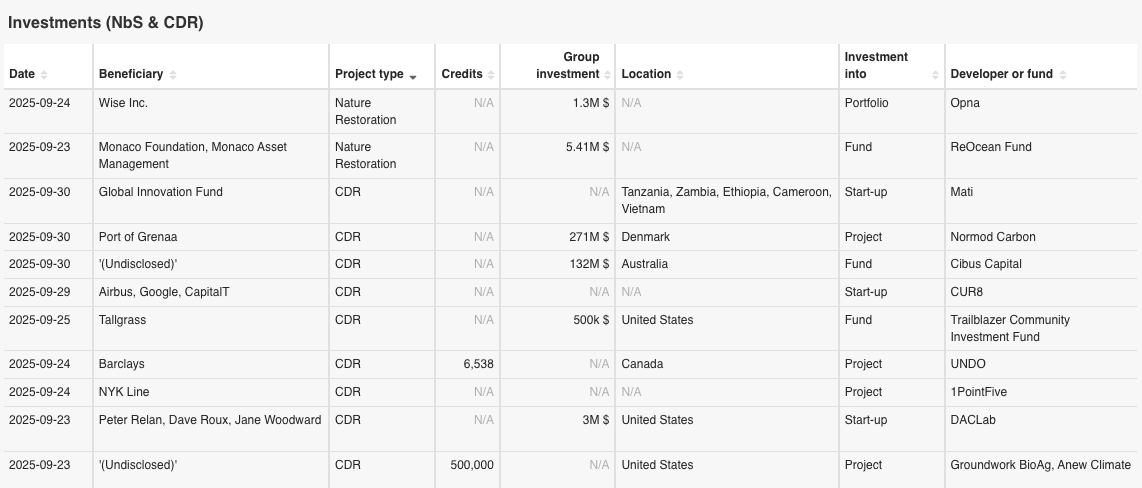Click the Group investment sort icon

607,75
